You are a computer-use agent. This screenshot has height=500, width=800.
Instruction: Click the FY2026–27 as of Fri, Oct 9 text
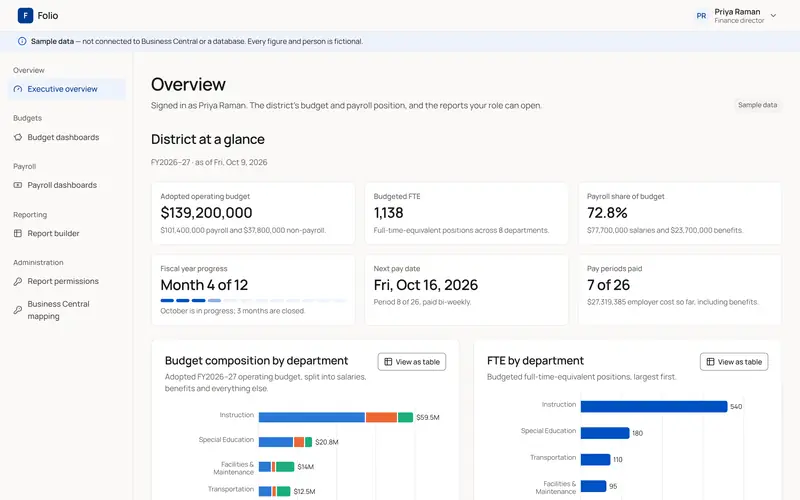[x=209, y=162]
